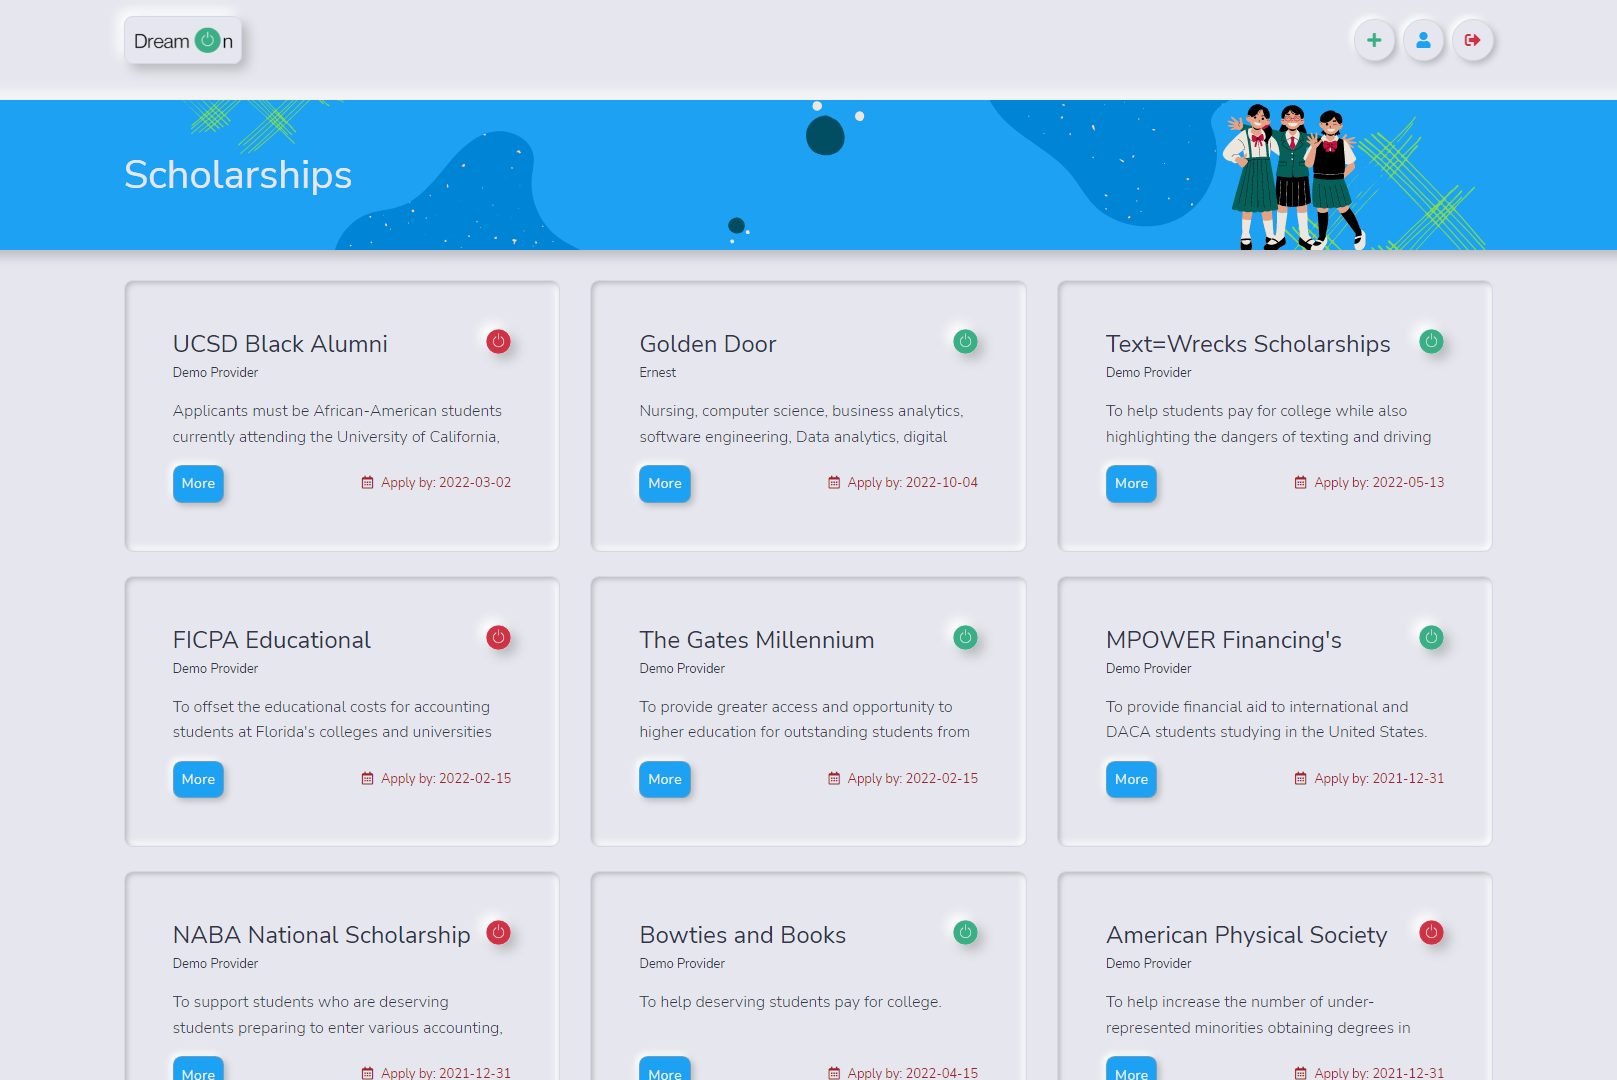Viewport: 1617px width, 1080px height.
Task: Toggle the red power status on UCSD Black Alumni
Action: (x=498, y=341)
